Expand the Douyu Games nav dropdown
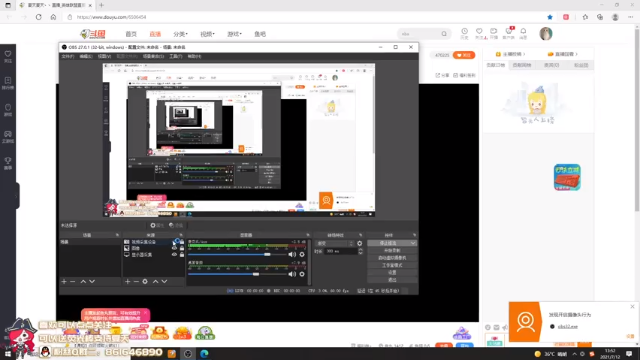Viewport: 640px width, 360px height. [234, 34]
